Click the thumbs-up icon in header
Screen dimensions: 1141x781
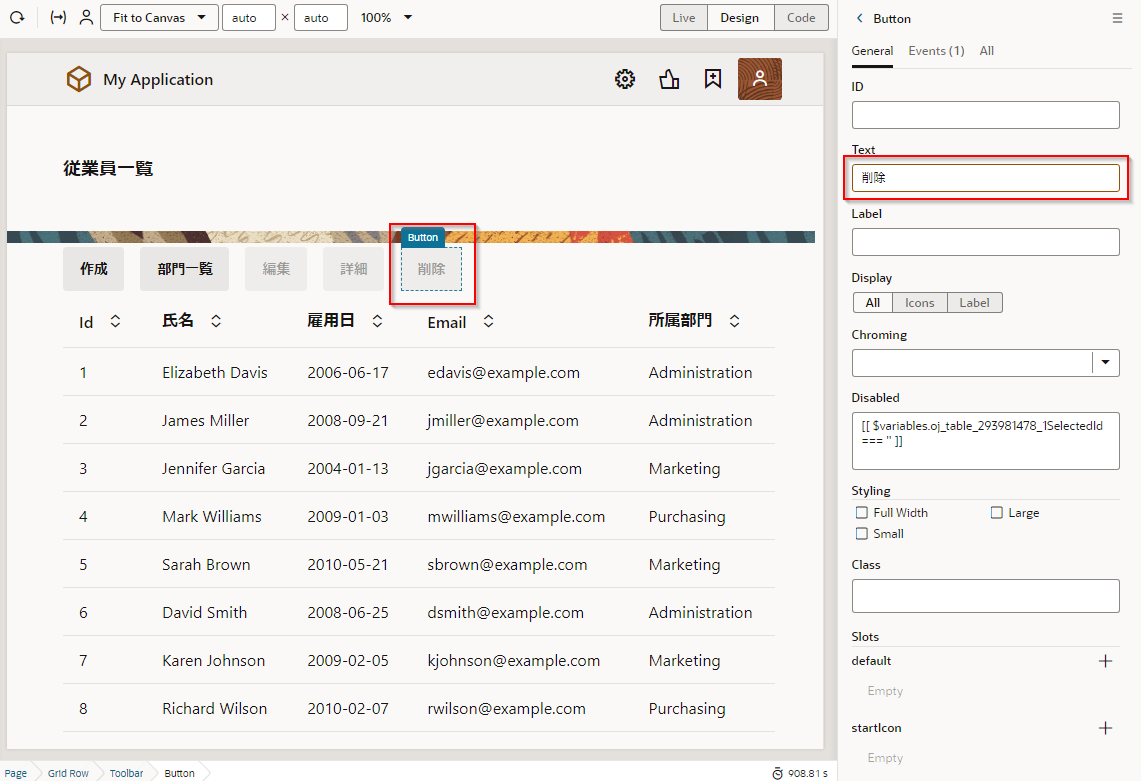pos(669,80)
